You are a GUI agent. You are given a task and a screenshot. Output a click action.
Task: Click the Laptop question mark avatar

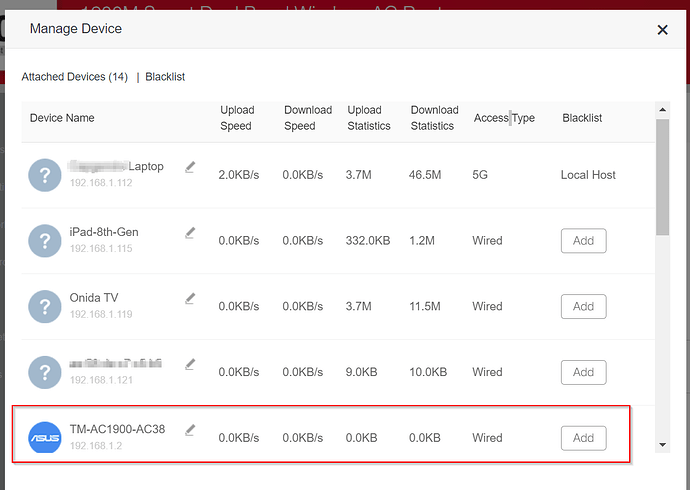point(45,175)
